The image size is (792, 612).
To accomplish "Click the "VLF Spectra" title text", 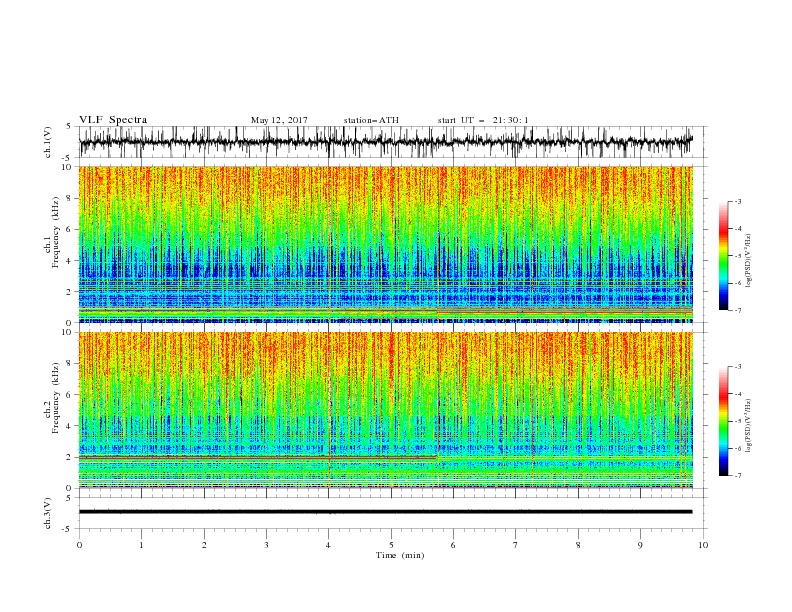I will (113, 120).
